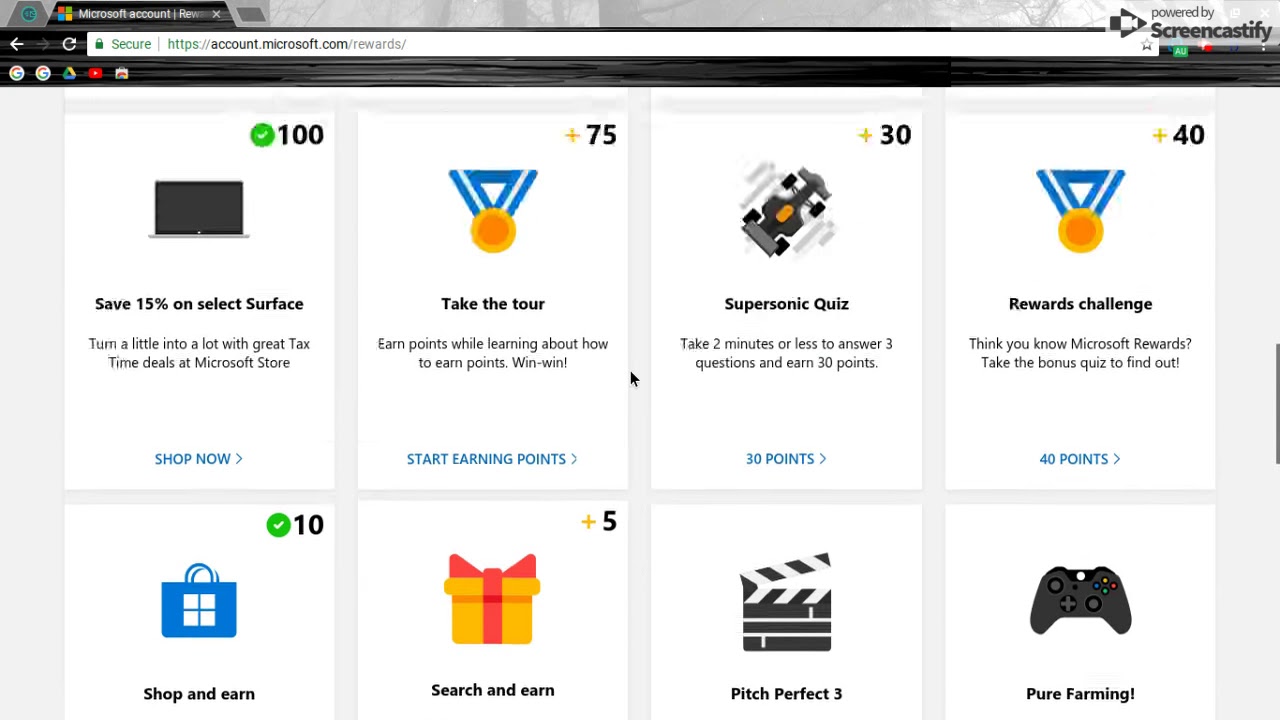Click Pure Farming! title
This screenshot has width=1280, height=720.
1080,694
